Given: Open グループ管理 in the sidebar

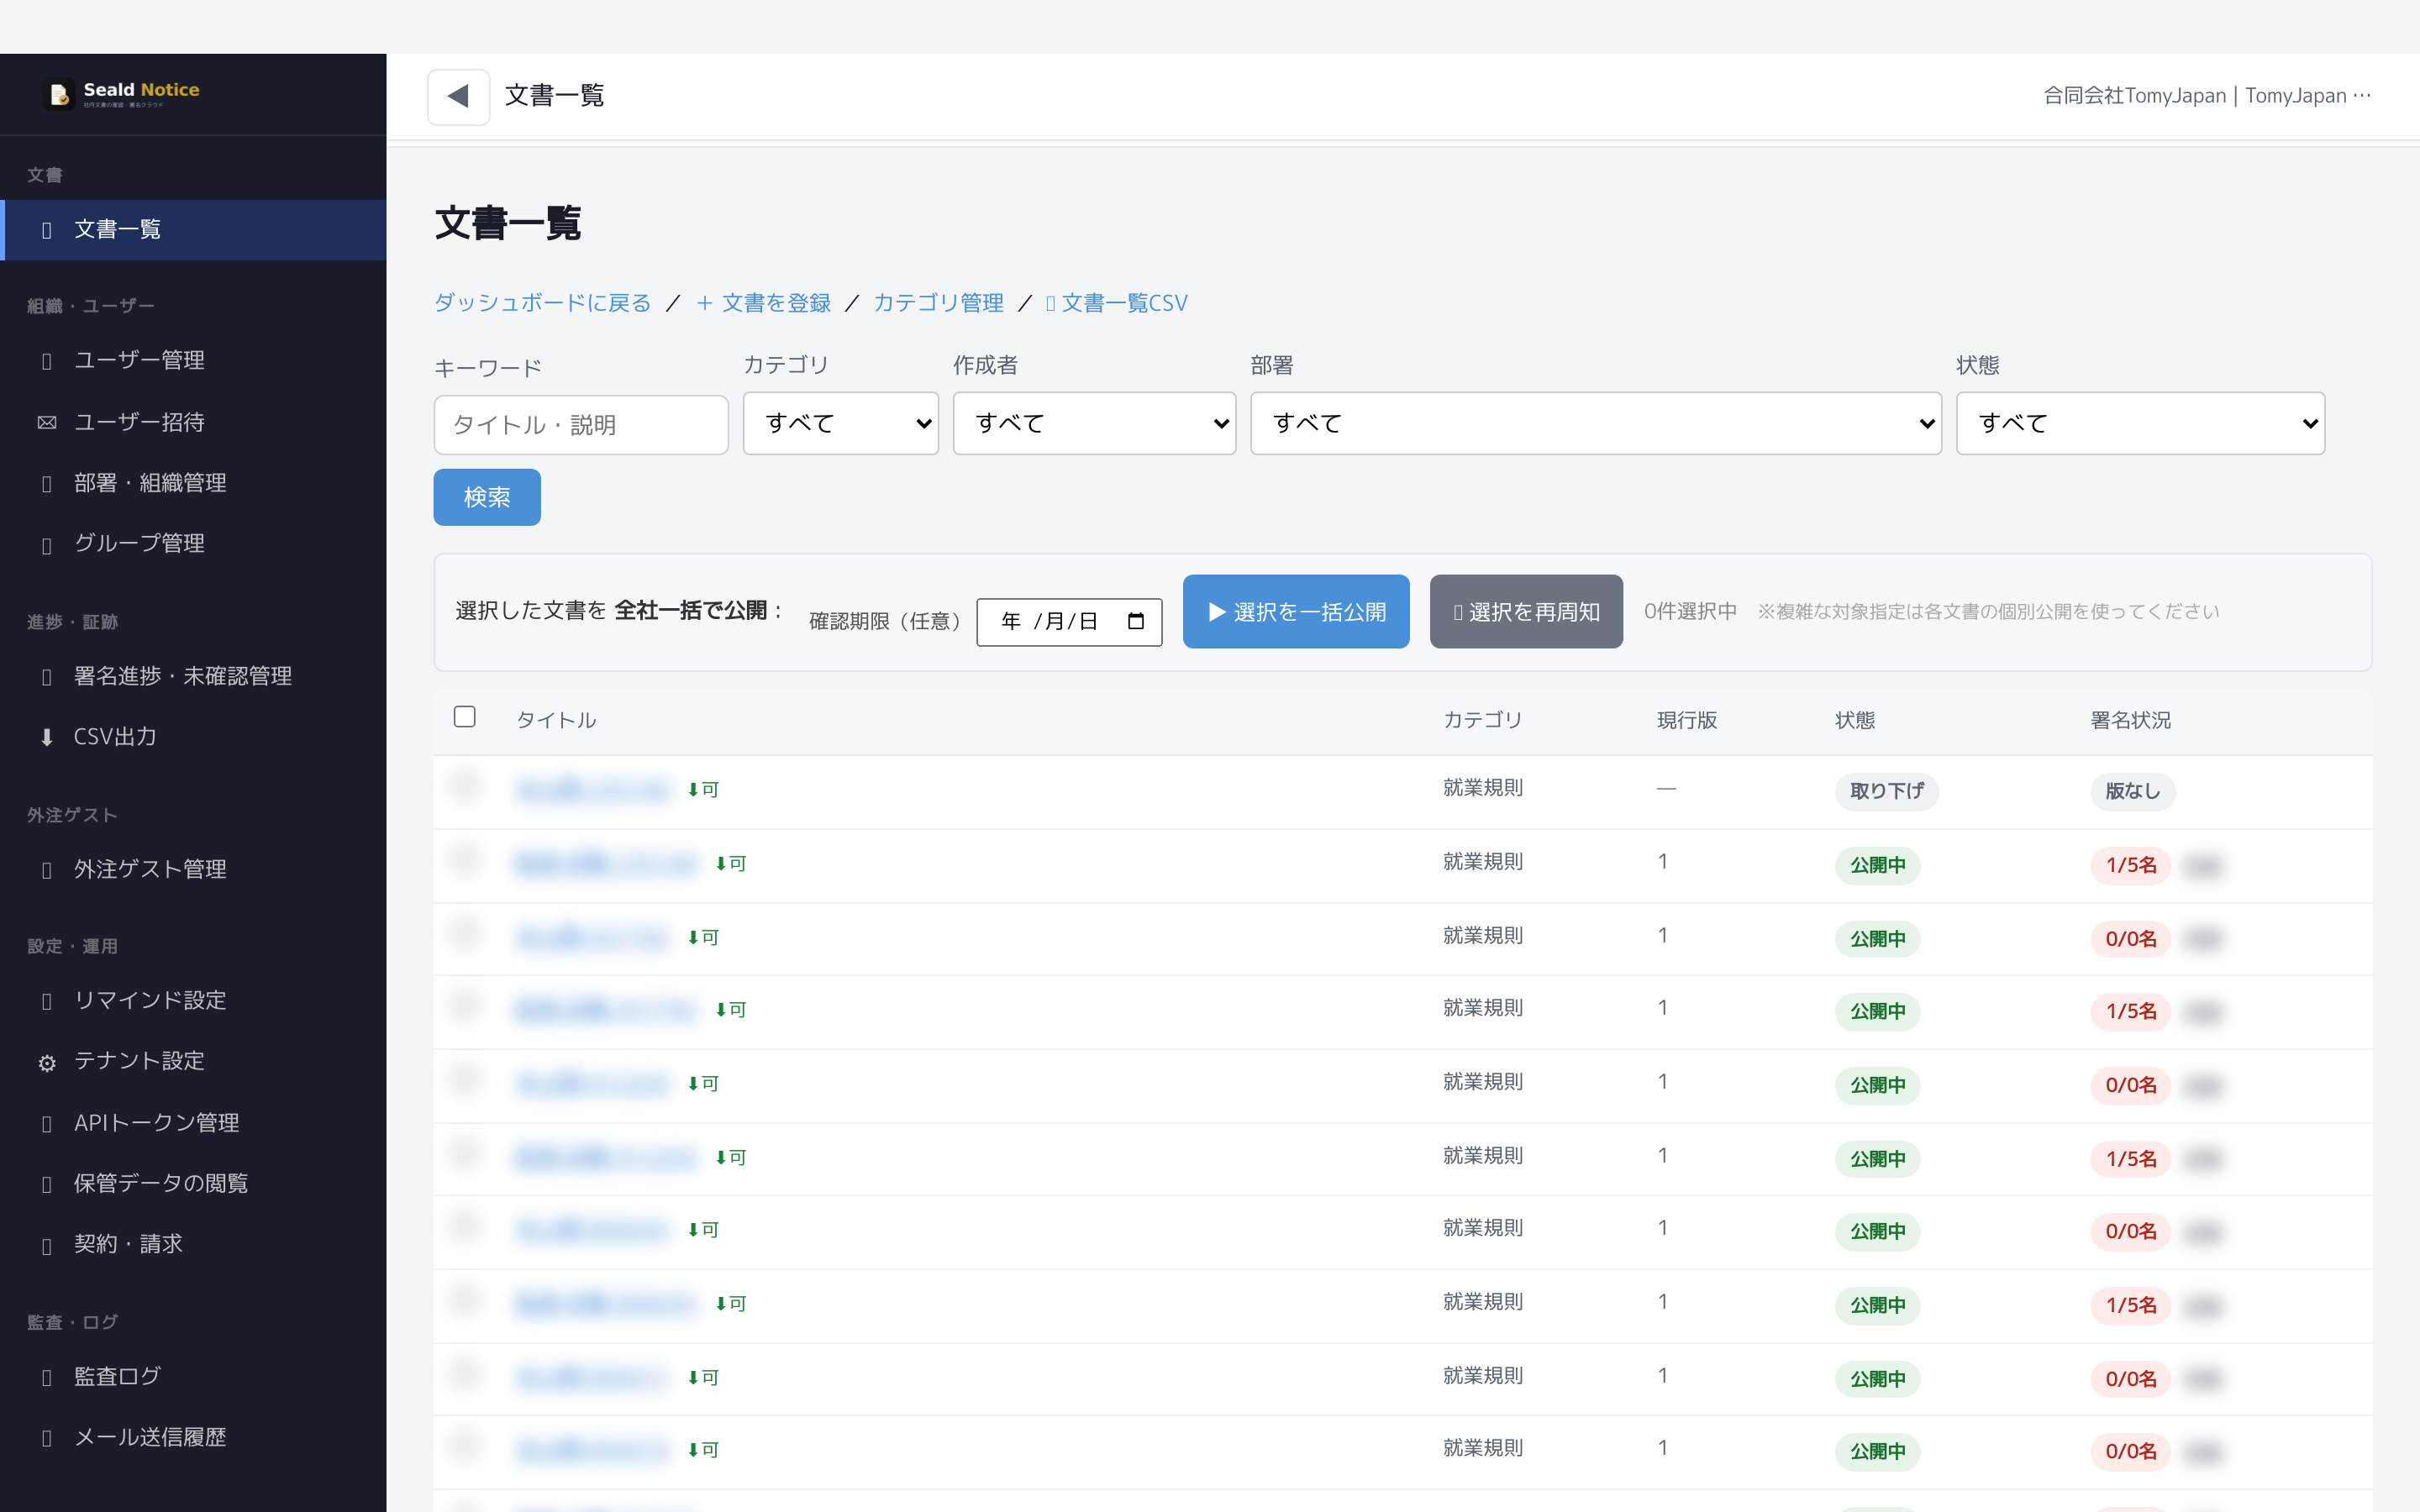Looking at the screenshot, I should pos(193,543).
